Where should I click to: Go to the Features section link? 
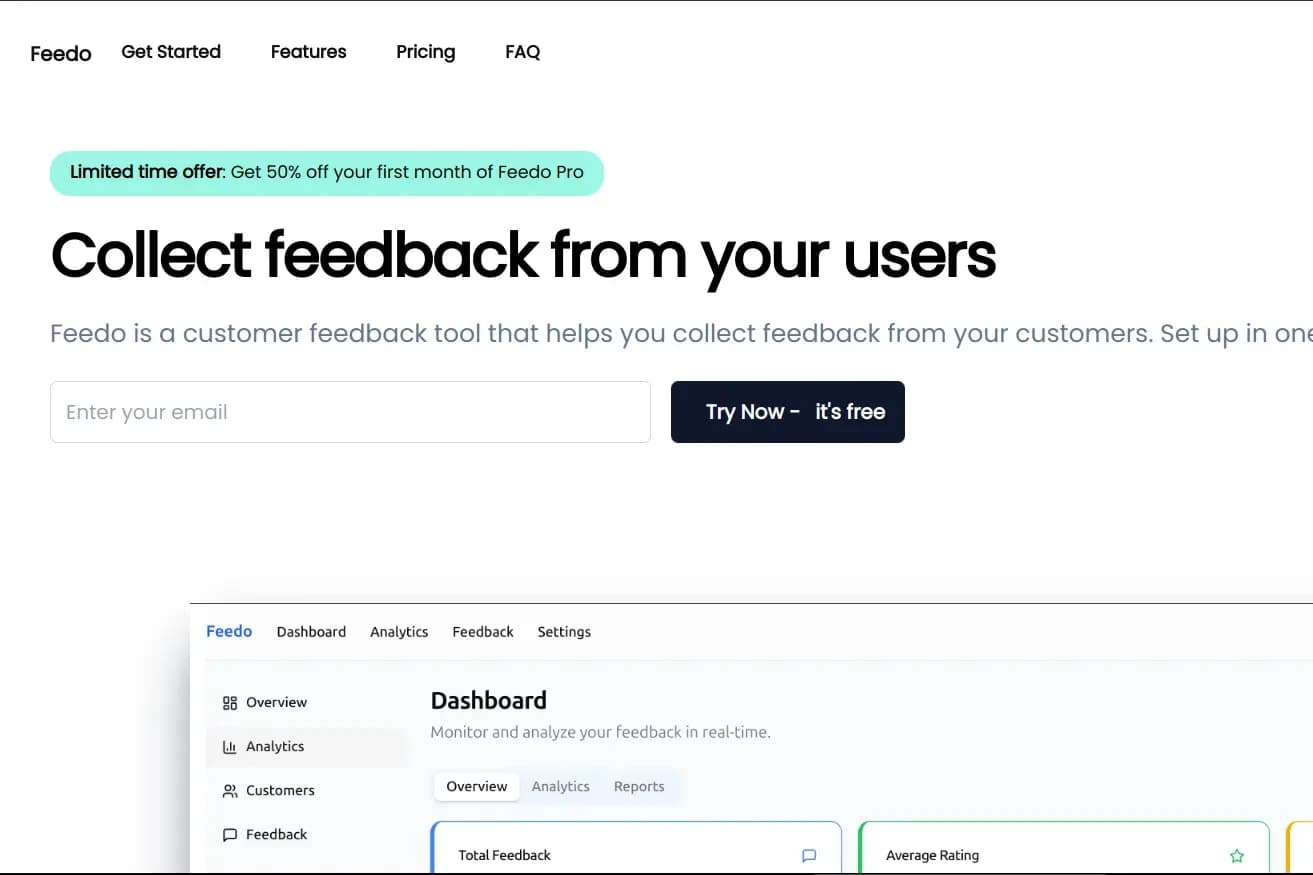[x=308, y=52]
